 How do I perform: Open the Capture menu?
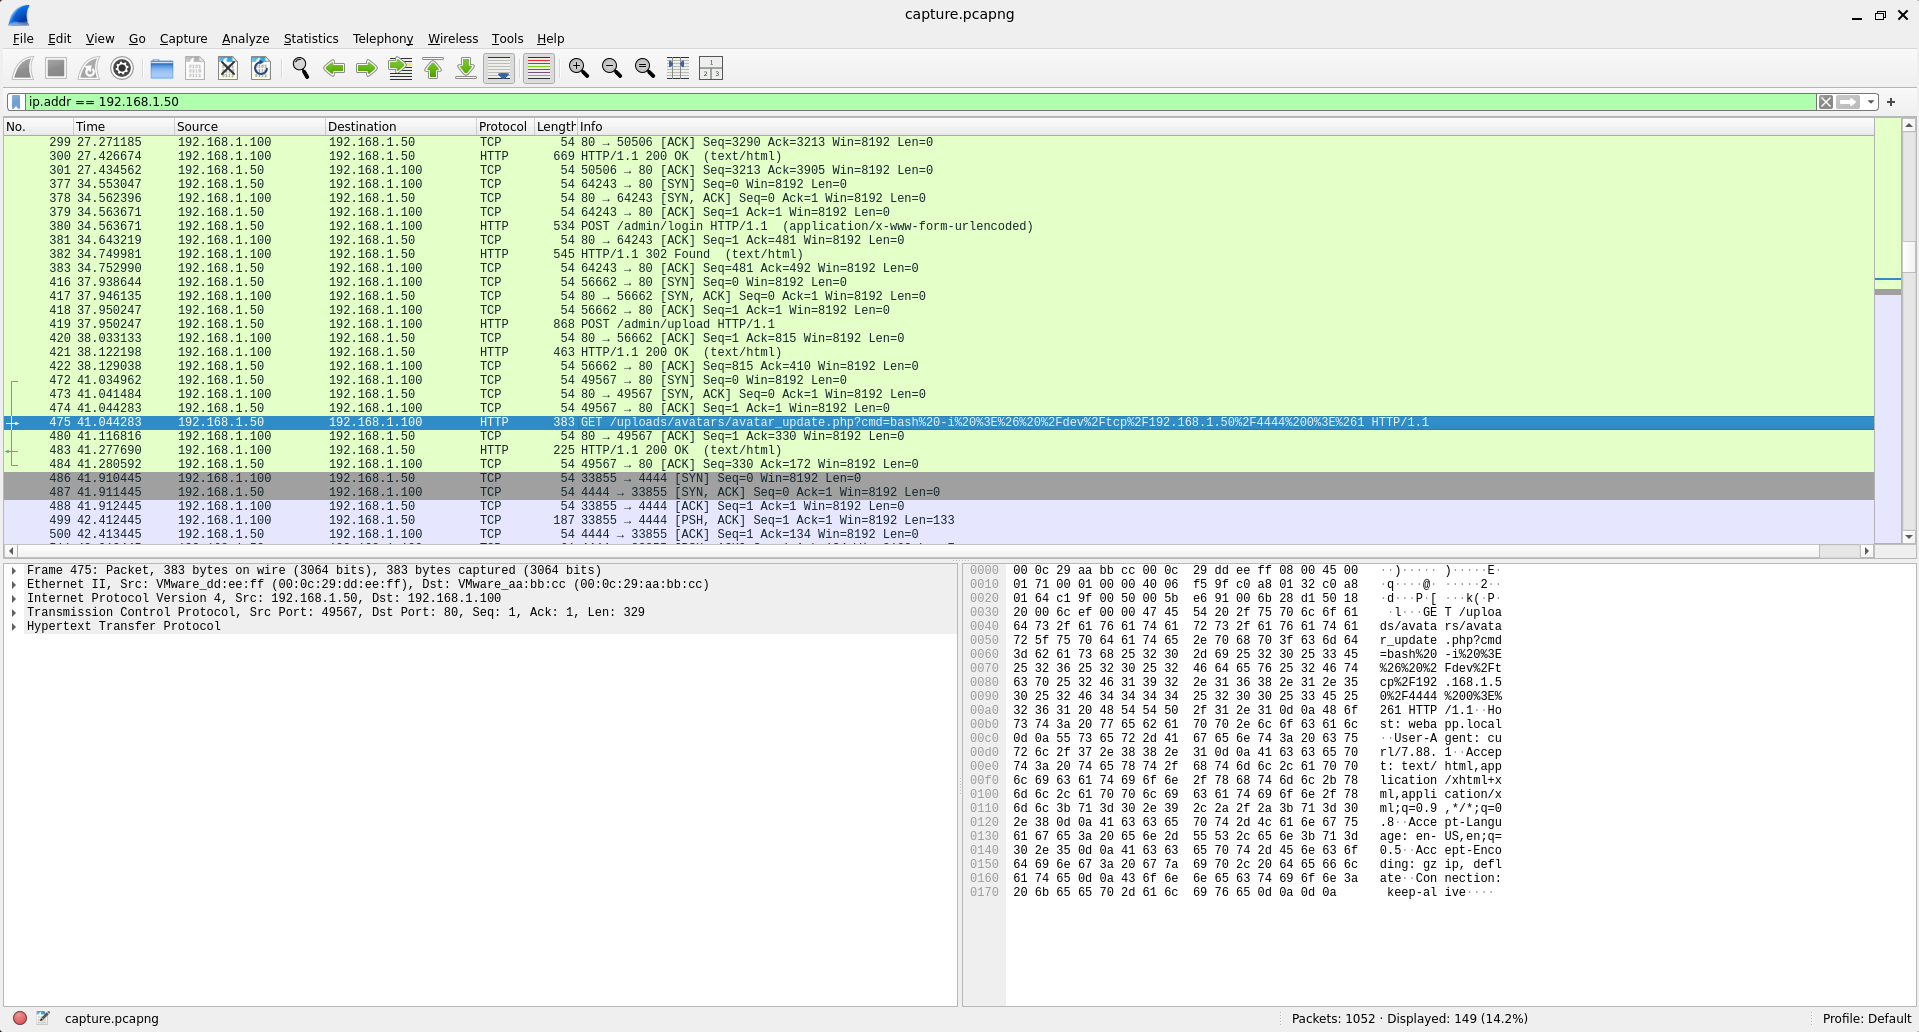click(184, 38)
